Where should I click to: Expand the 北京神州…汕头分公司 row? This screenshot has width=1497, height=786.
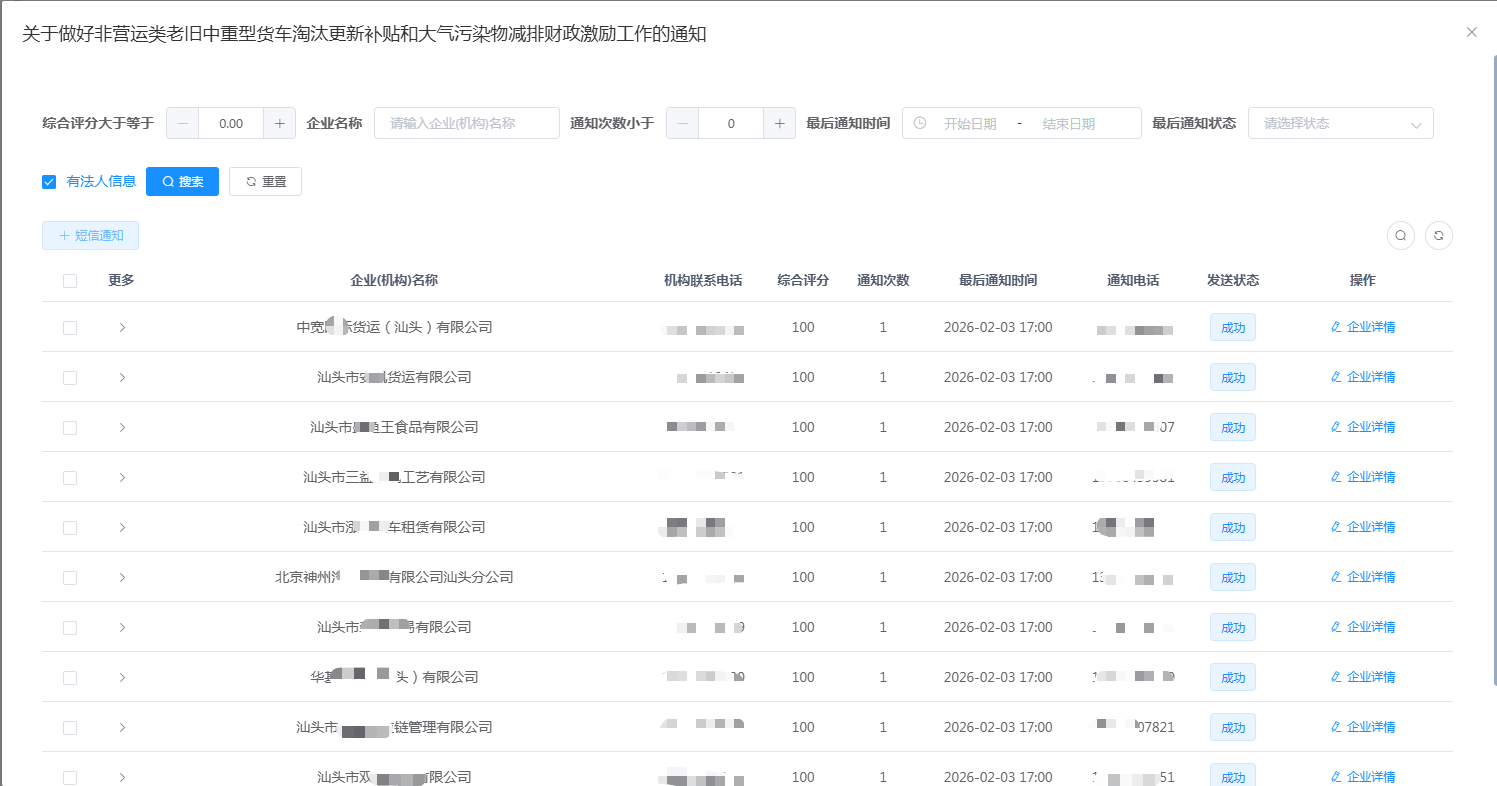point(122,577)
